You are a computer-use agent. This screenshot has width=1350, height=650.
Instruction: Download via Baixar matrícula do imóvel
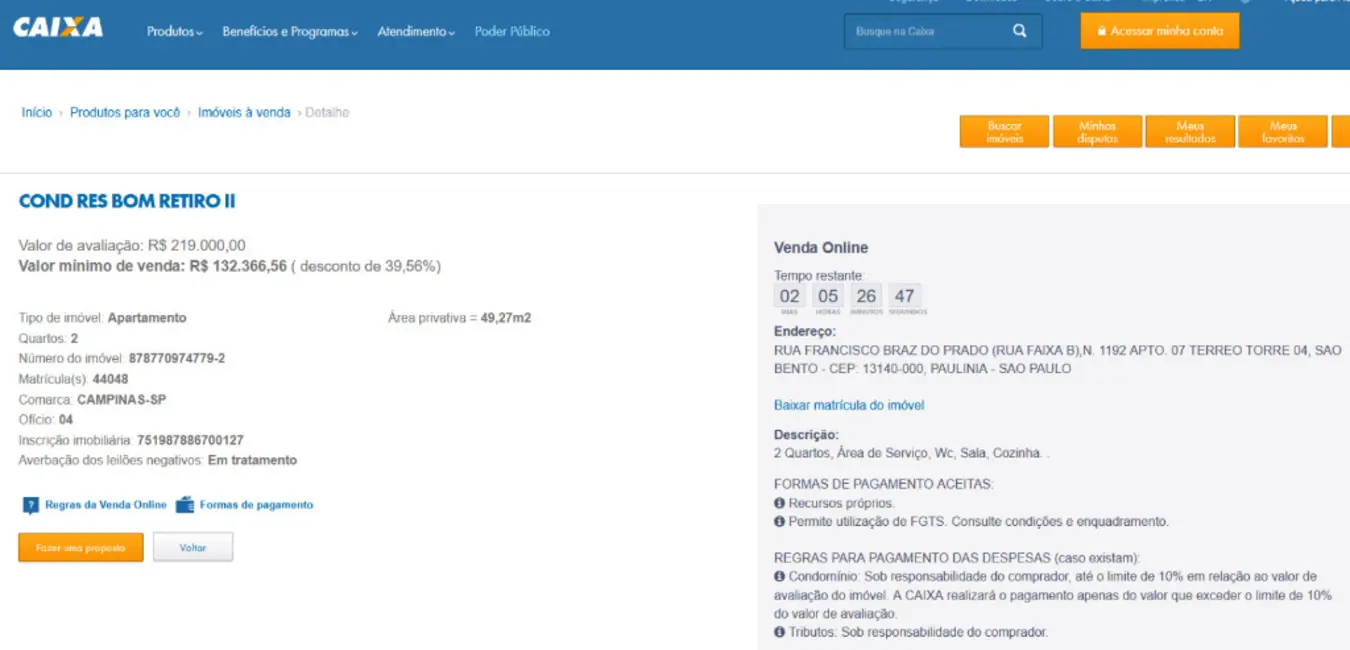849,405
